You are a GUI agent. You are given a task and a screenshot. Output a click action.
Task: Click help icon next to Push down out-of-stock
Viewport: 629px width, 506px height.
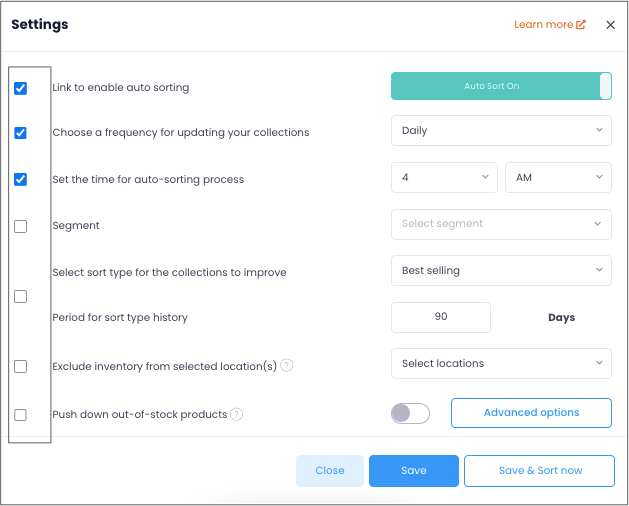(x=237, y=414)
